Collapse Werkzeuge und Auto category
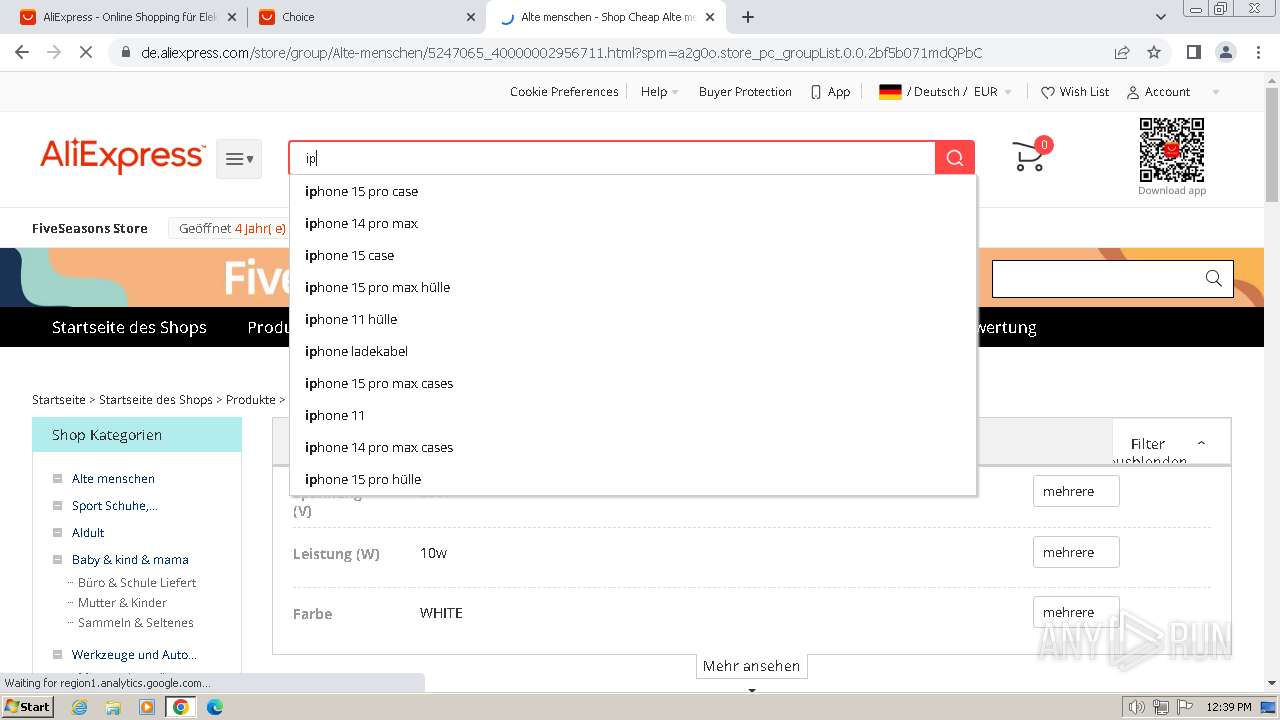 tap(58, 655)
